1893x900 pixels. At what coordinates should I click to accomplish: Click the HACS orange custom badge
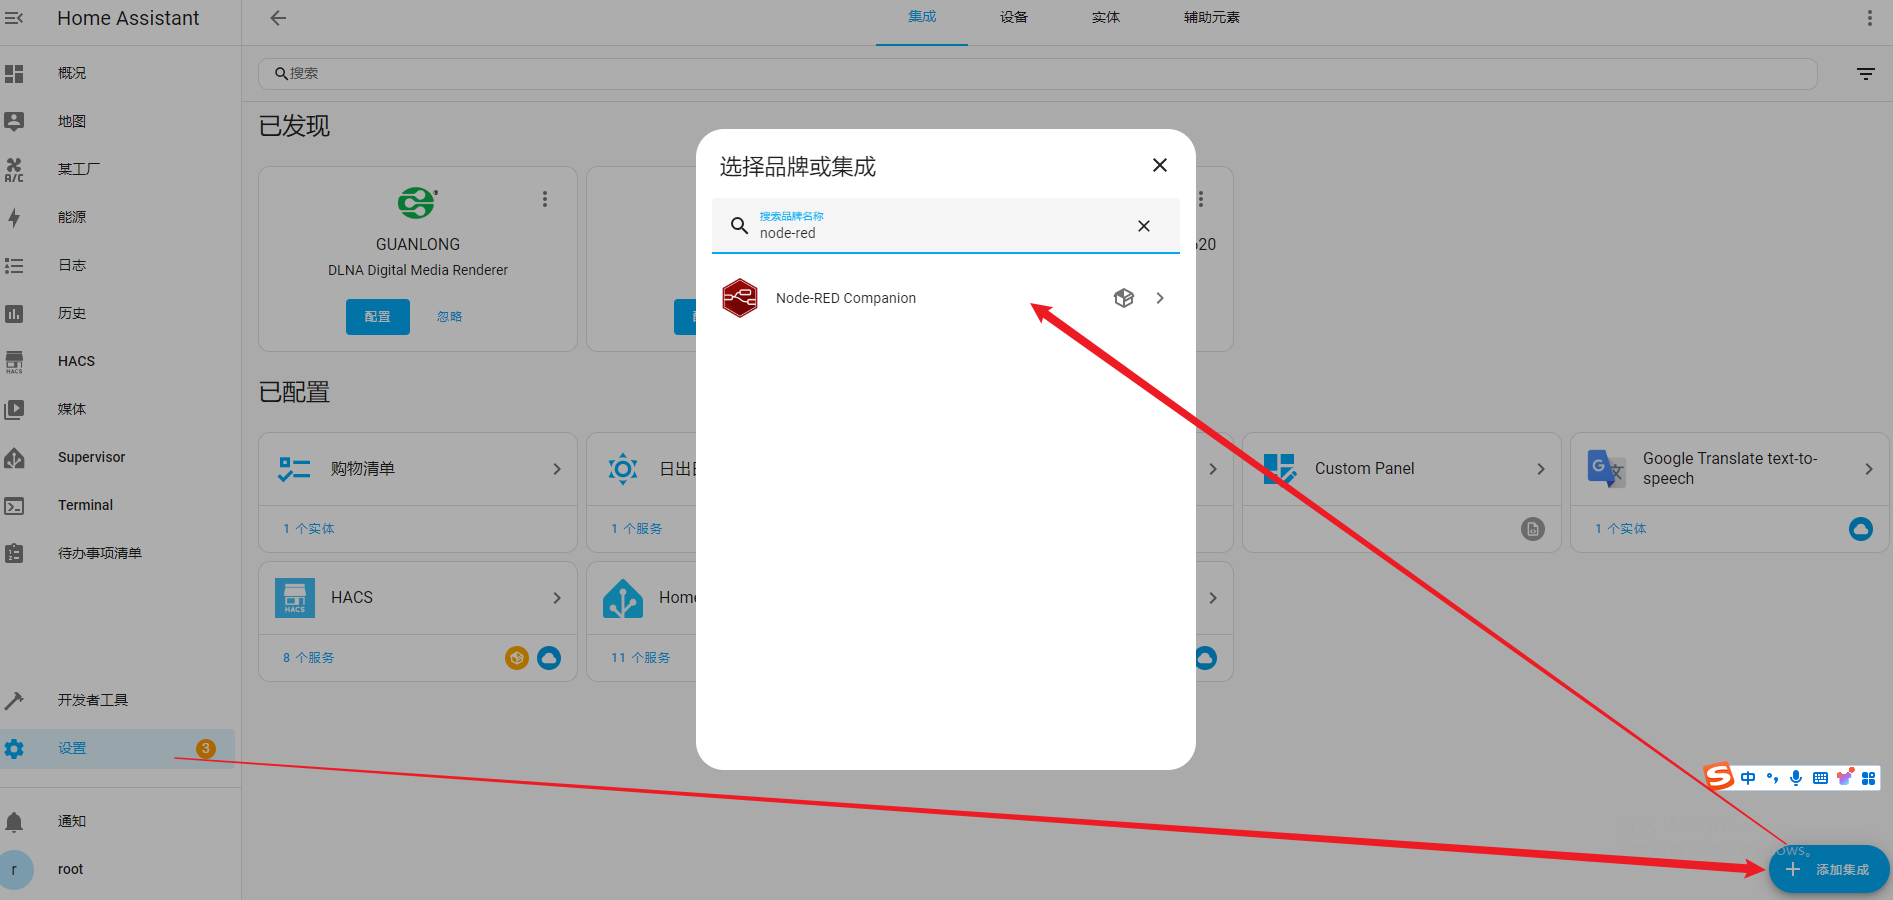(x=517, y=658)
